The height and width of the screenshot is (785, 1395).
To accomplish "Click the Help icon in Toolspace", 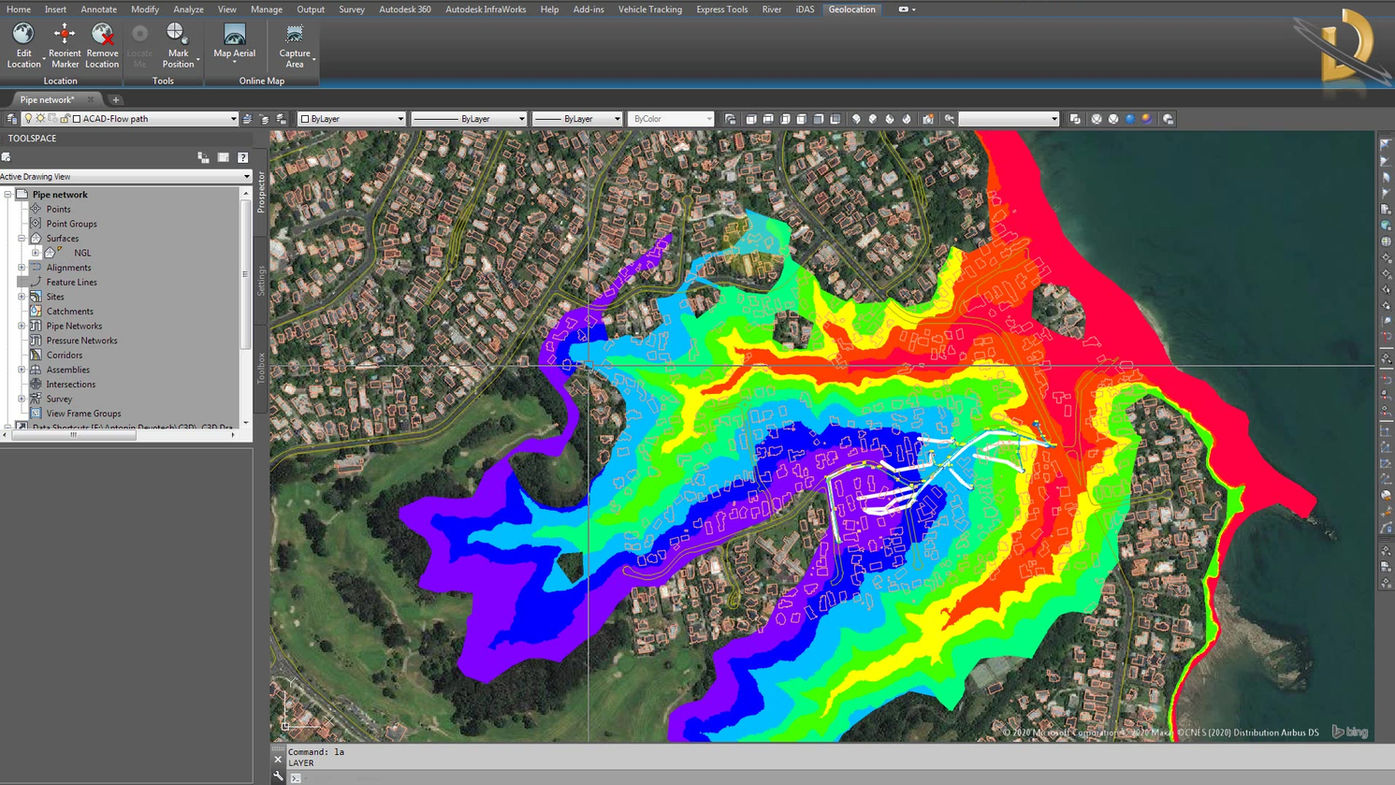I will click(x=243, y=158).
